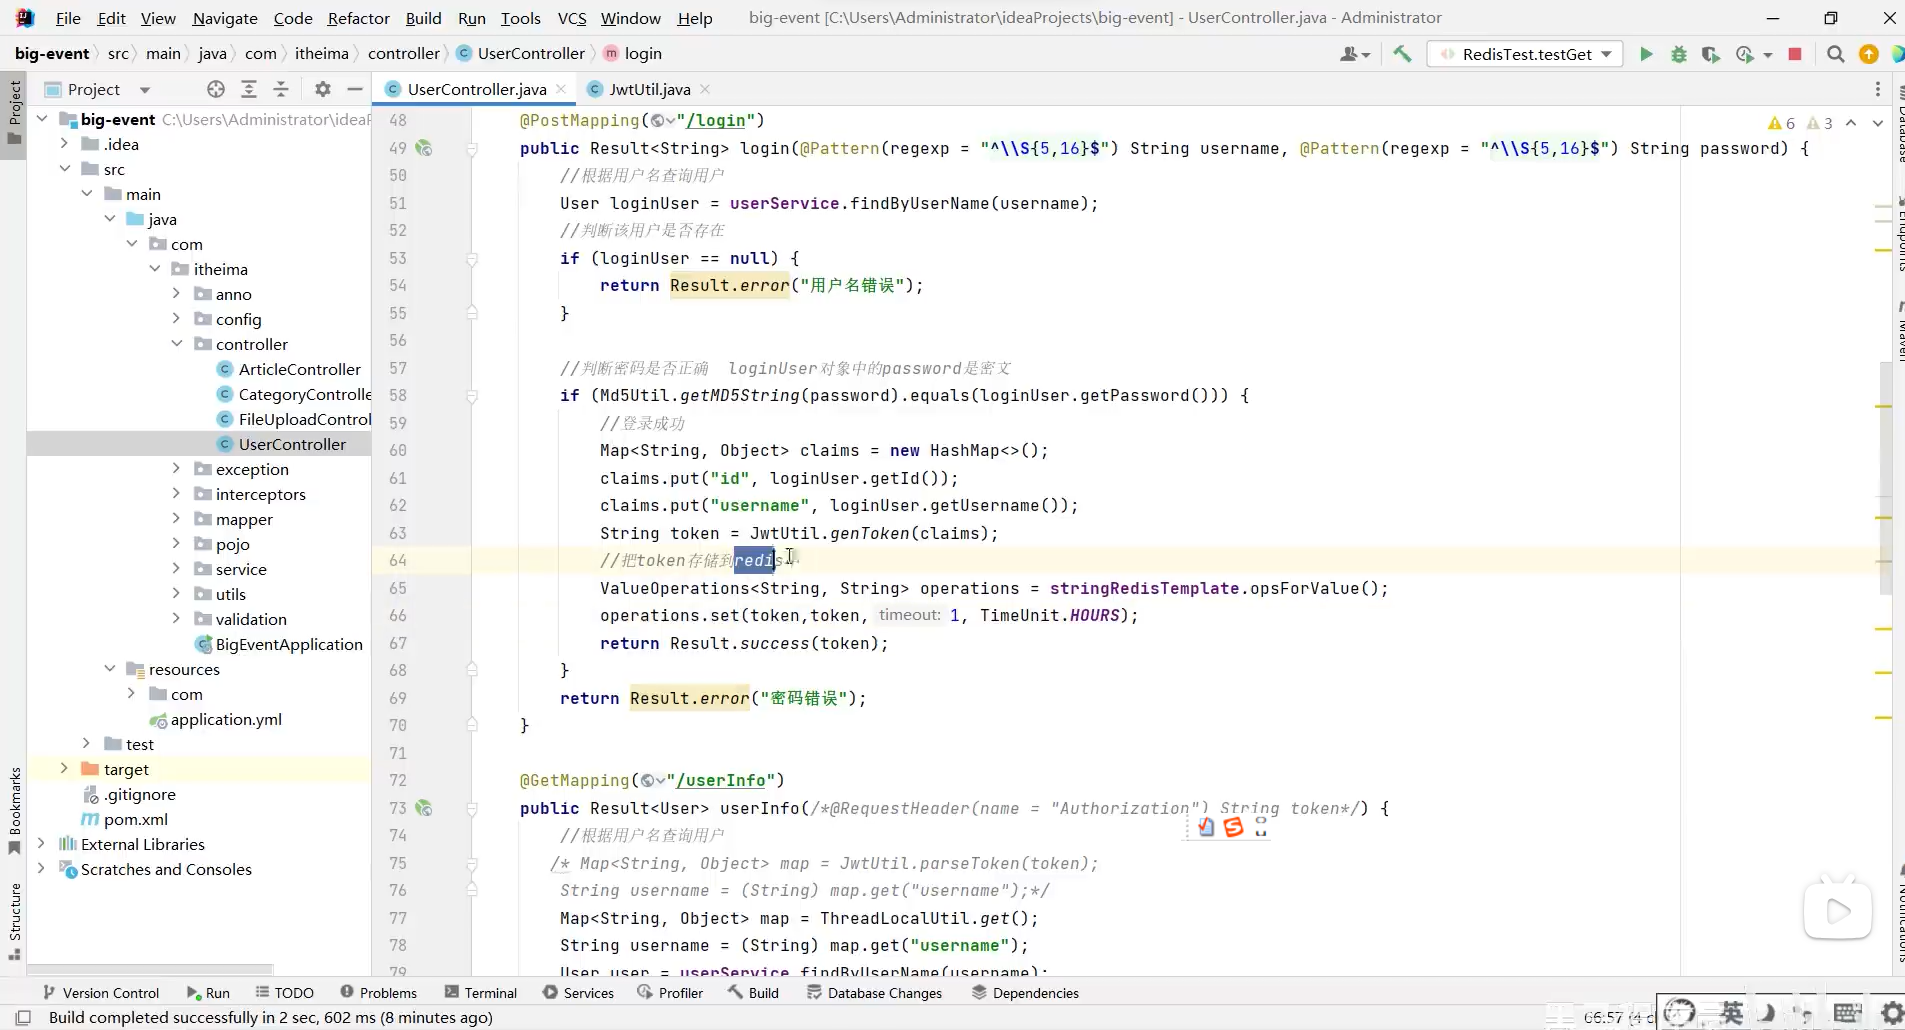Run tests with Coverage shield icon

1712,54
